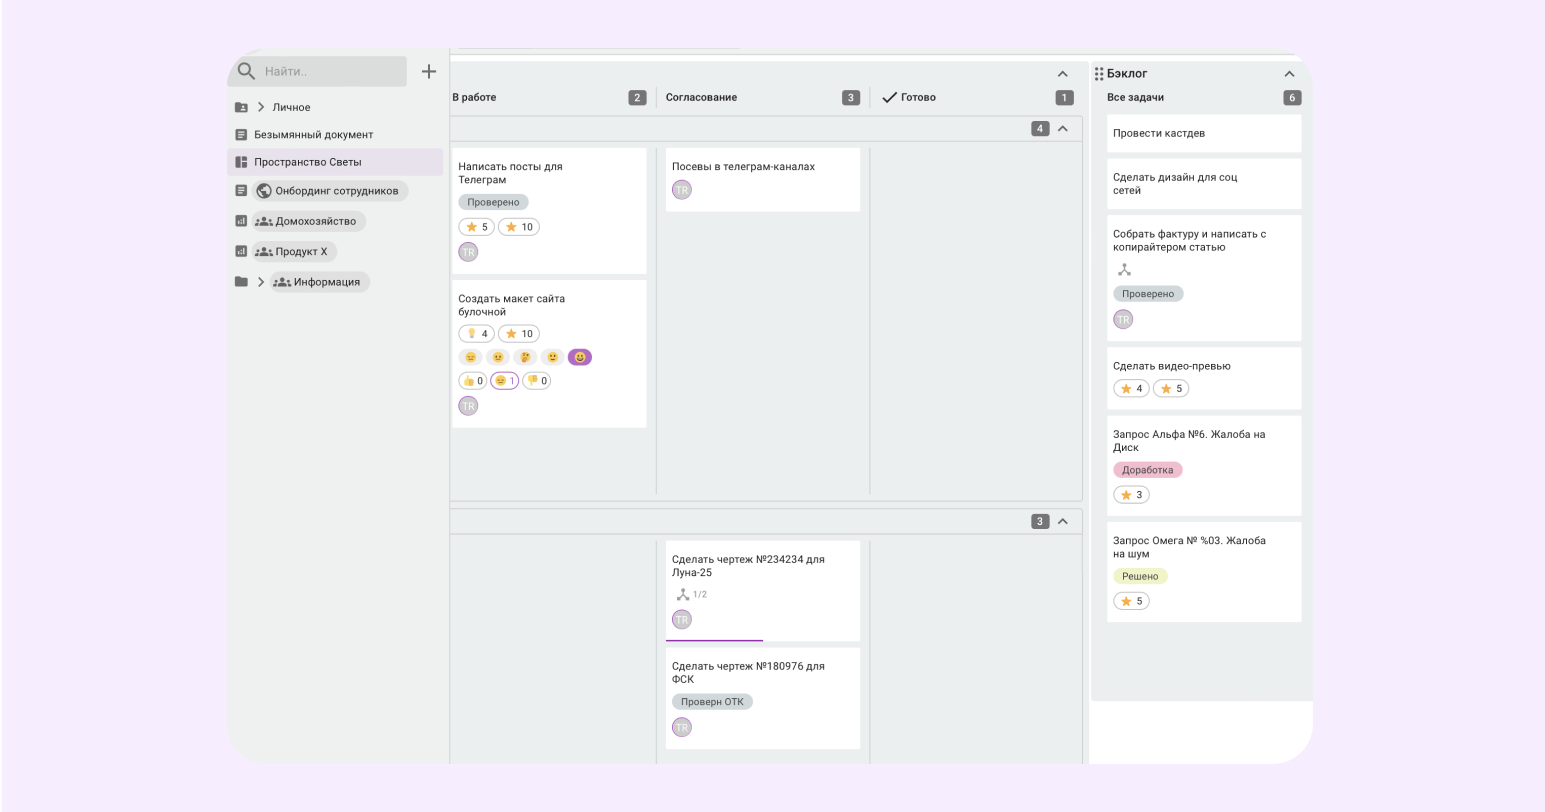Click the В работе column header
Viewport: 1545px width, 812px height.
474,97
